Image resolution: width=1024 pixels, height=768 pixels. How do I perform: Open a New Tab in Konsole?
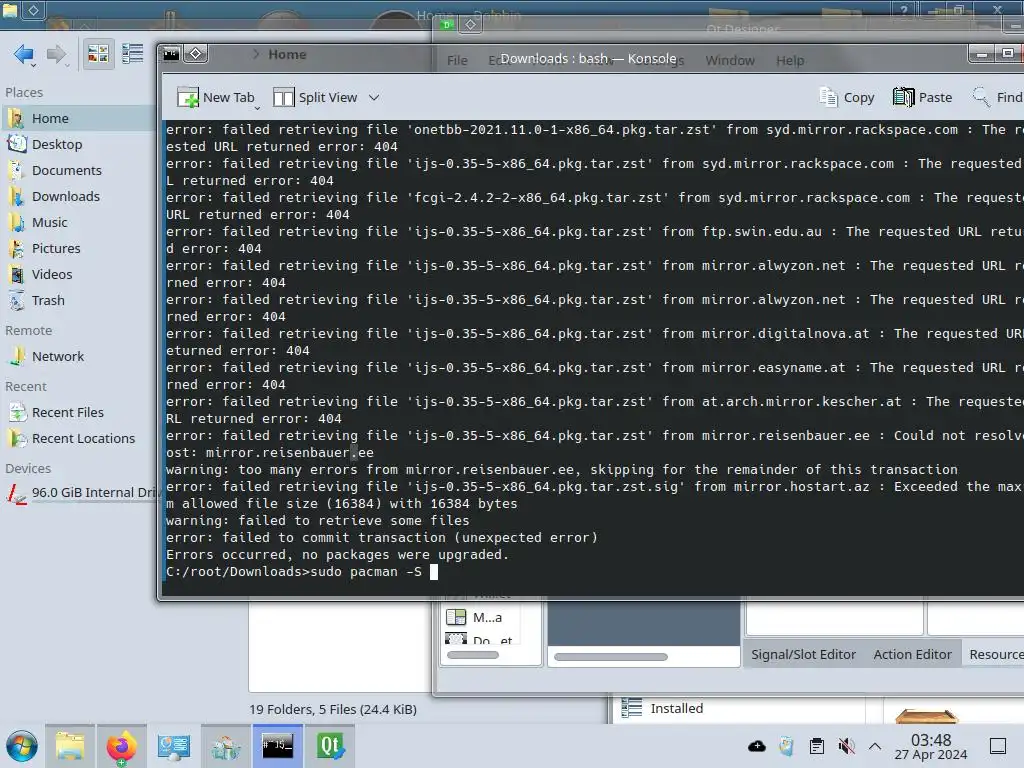pyautogui.click(x=216, y=97)
